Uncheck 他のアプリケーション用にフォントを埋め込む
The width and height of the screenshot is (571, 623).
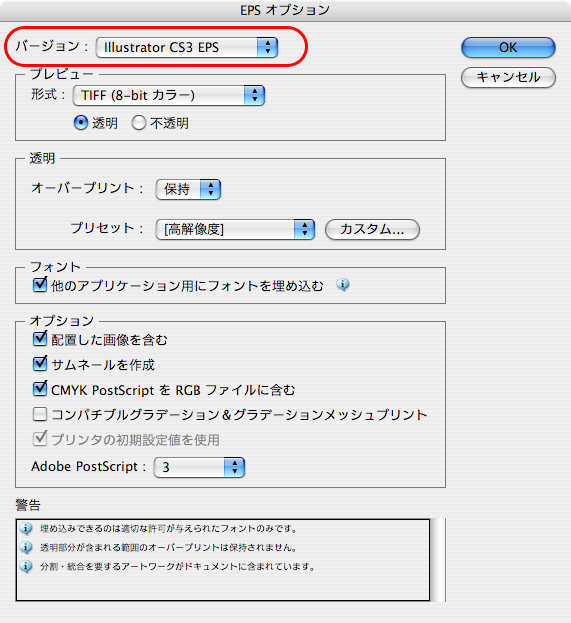tap(40, 285)
